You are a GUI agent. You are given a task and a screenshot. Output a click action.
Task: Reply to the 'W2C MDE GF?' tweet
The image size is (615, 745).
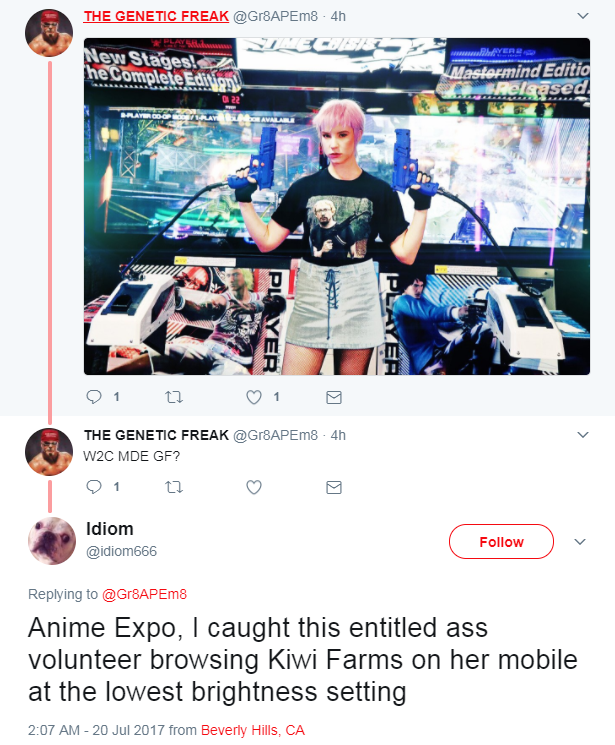(x=94, y=487)
